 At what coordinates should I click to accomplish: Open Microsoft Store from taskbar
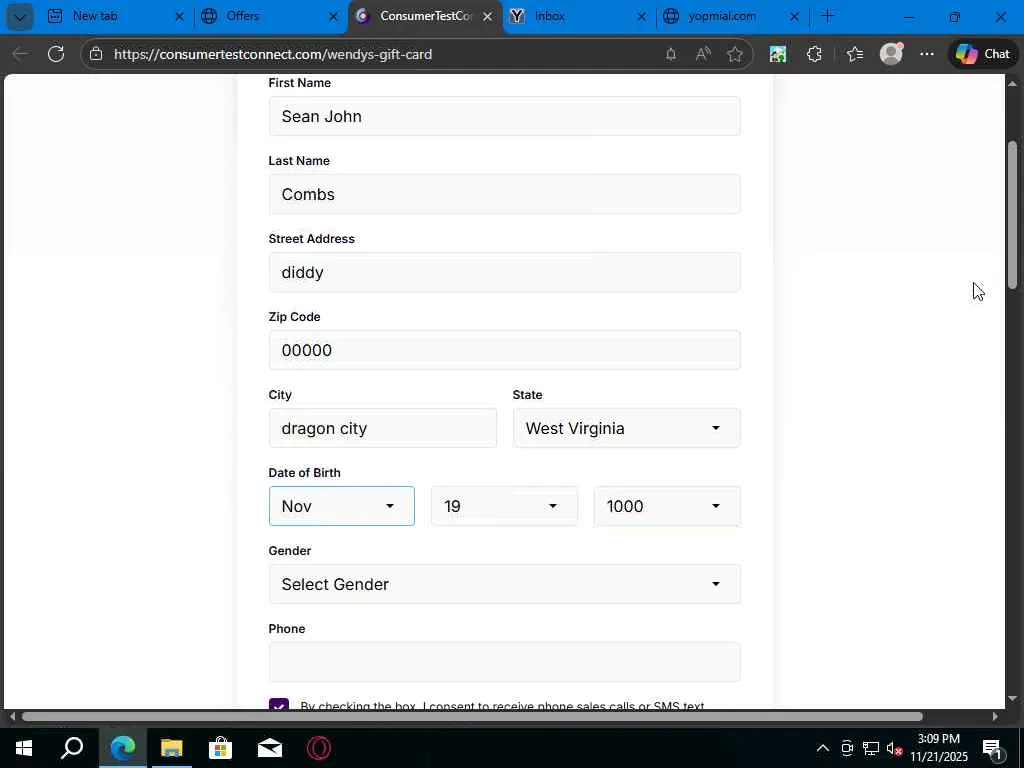(x=221, y=748)
